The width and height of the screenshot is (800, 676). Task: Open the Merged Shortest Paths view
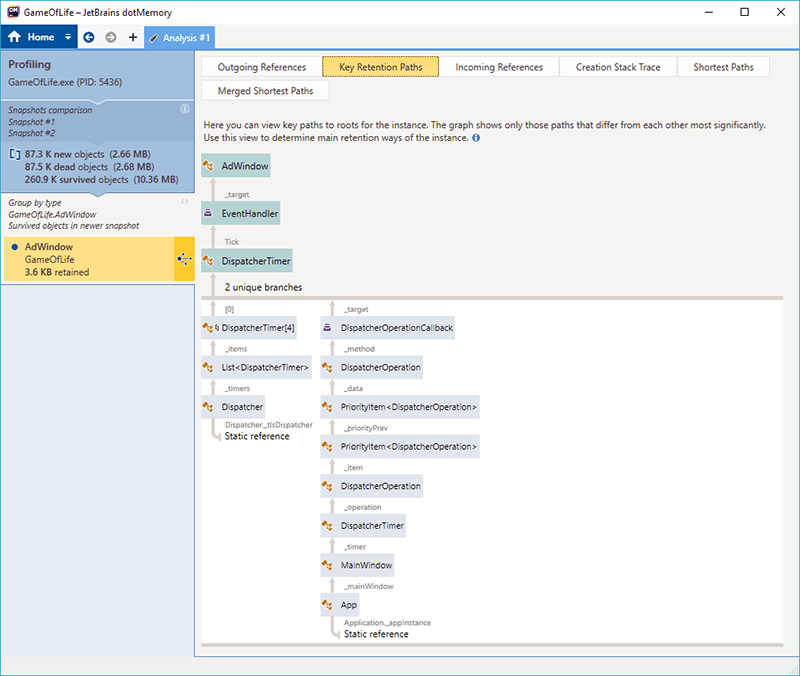tap(265, 91)
